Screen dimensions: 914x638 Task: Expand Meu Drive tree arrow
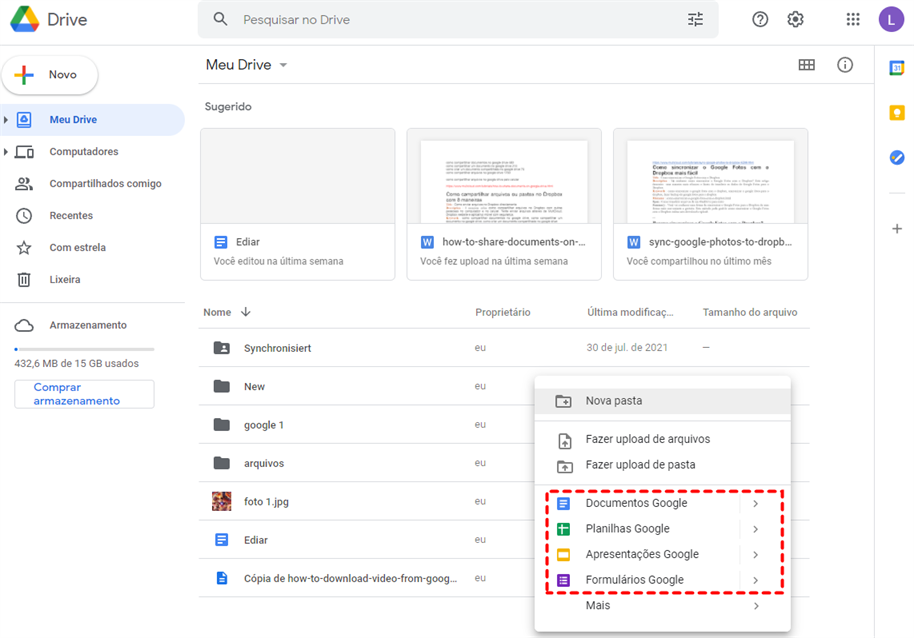click(x=6, y=119)
